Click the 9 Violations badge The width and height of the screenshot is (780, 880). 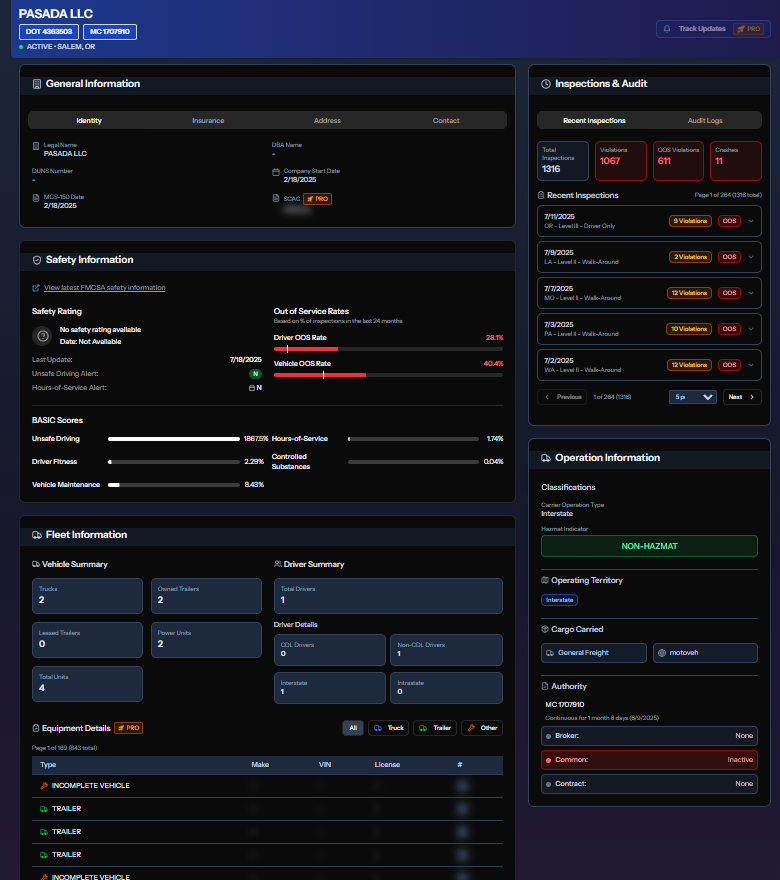click(690, 221)
